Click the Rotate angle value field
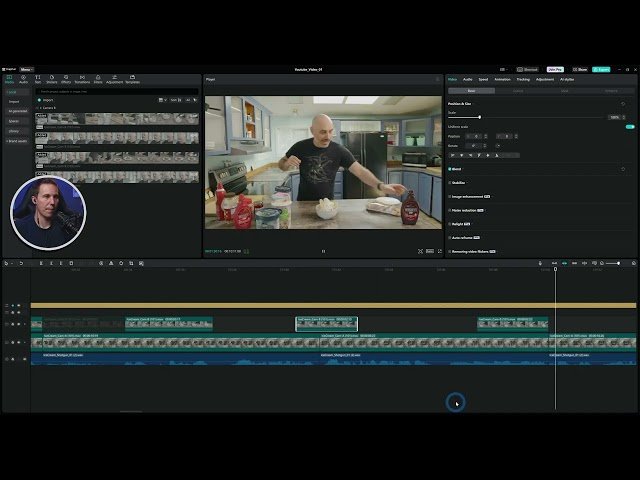640x480 pixels. pos(474,146)
